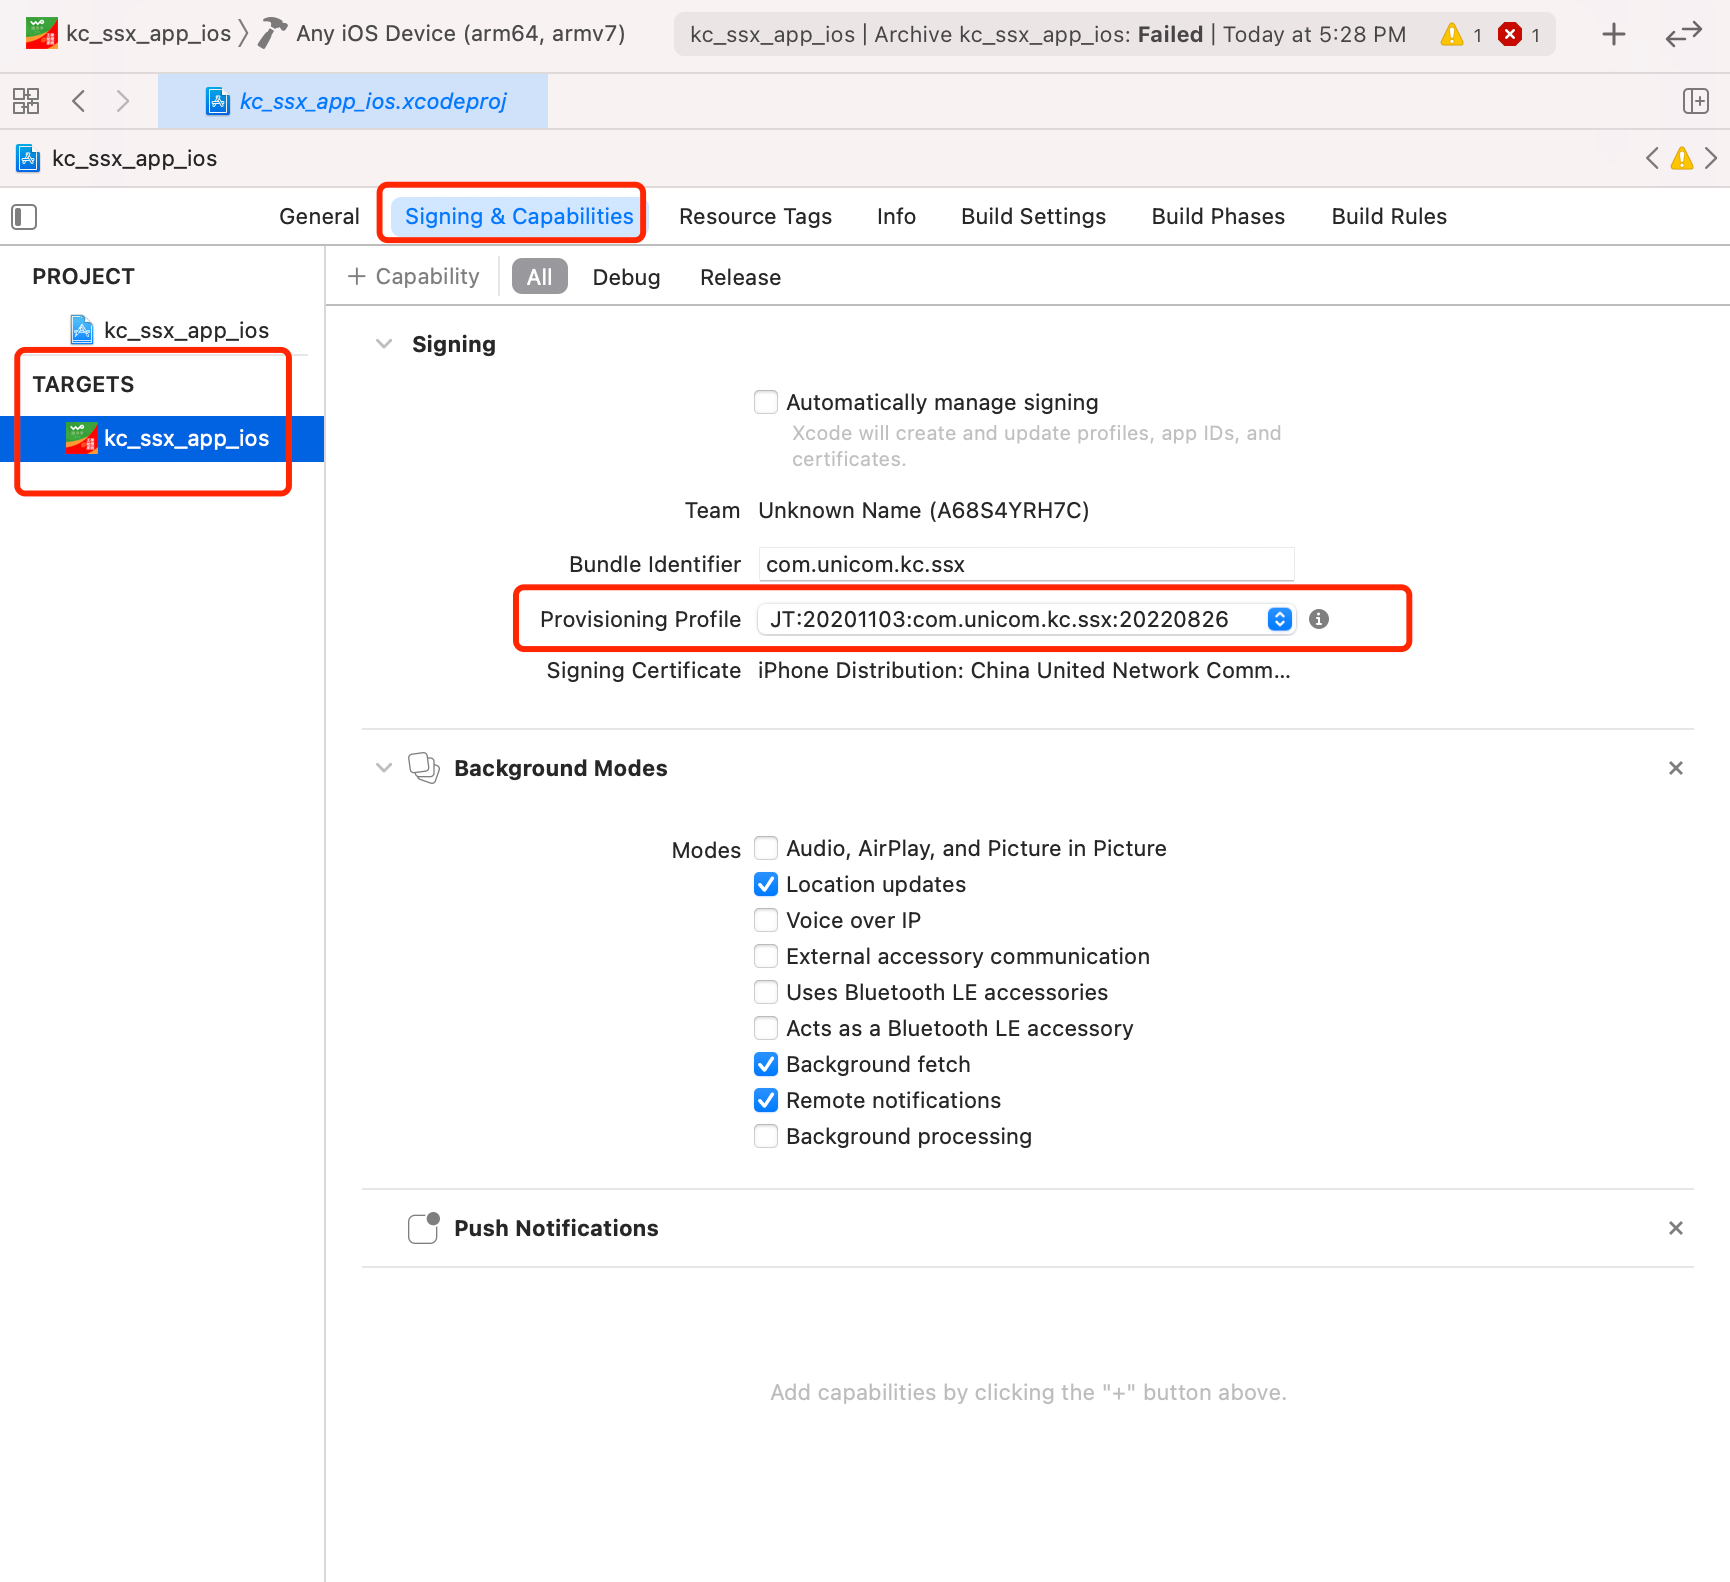Click the yellow warning icon in status bar
The width and height of the screenshot is (1730, 1582).
tap(1452, 35)
